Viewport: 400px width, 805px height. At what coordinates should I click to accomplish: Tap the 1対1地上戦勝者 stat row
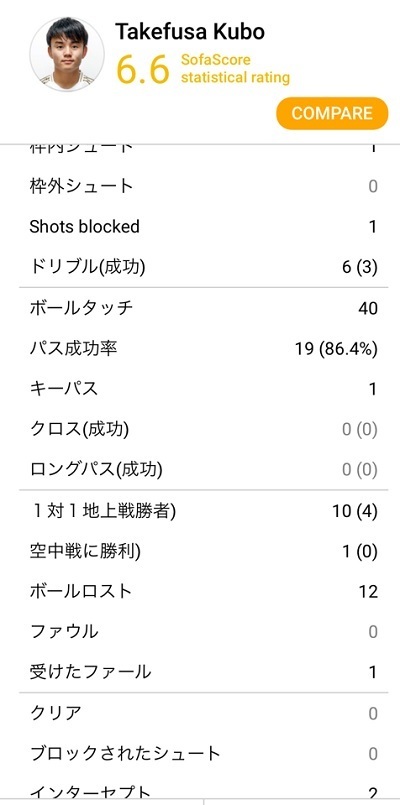pyautogui.click(x=200, y=511)
